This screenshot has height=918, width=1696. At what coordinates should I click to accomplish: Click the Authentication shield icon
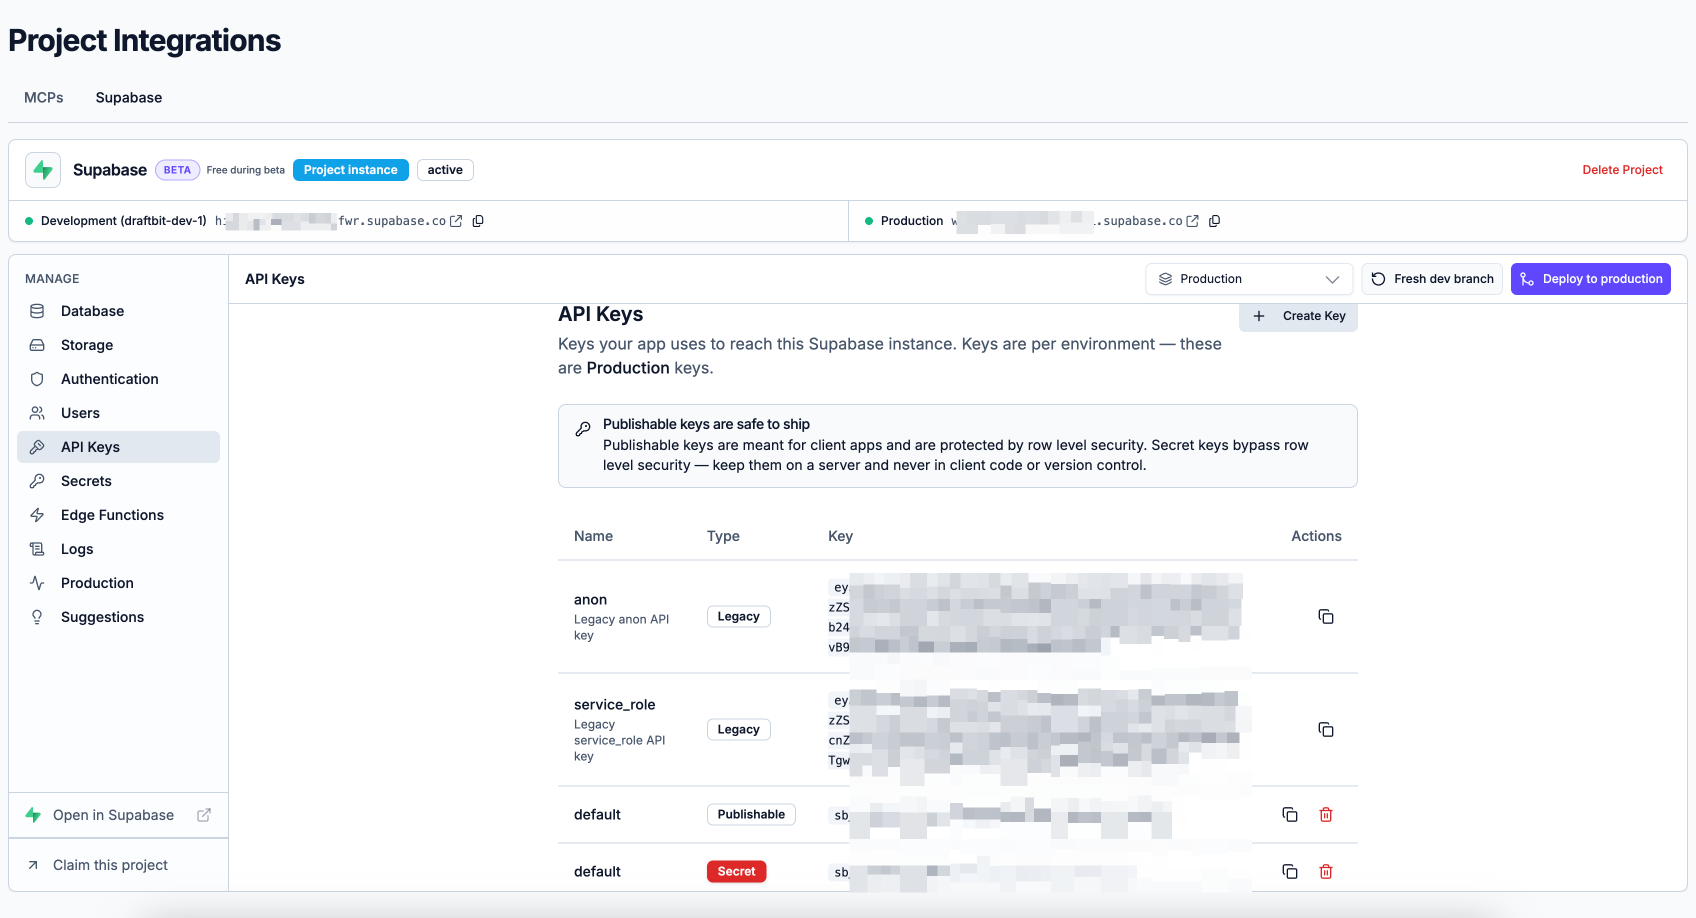tap(37, 379)
